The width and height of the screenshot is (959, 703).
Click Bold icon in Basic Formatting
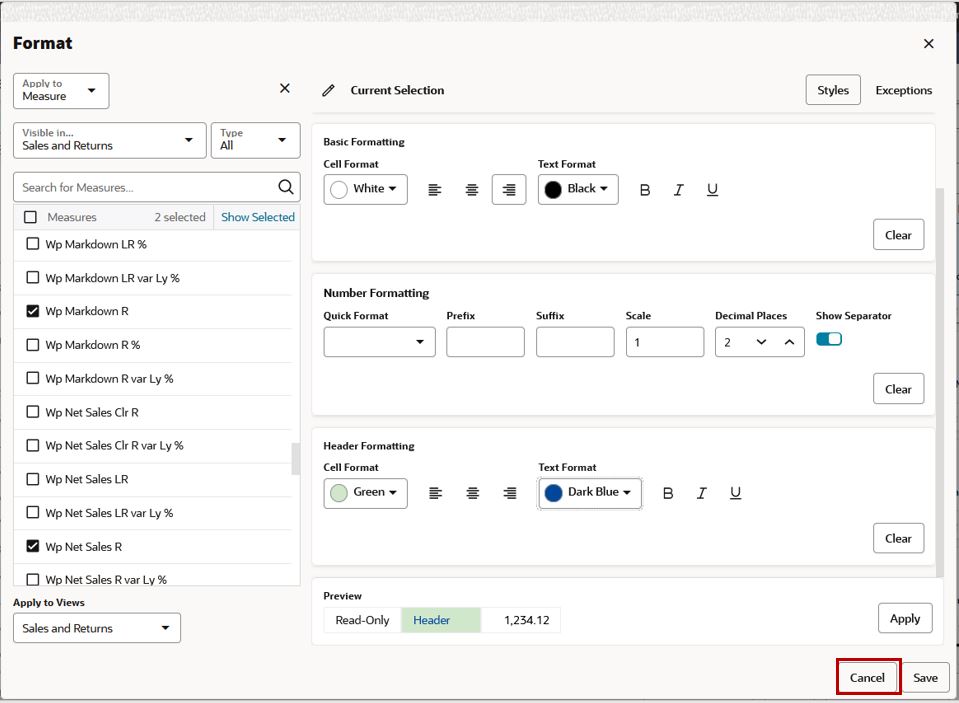pyautogui.click(x=645, y=190)
